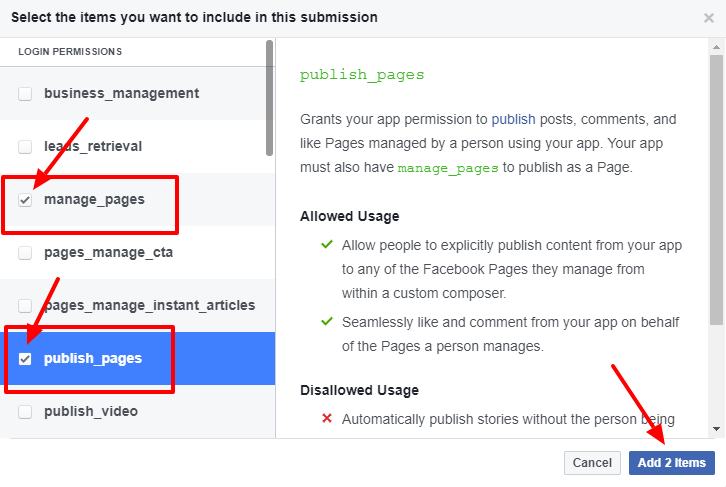
Task: Select the business_management list item
Action: tap(121, 94)
